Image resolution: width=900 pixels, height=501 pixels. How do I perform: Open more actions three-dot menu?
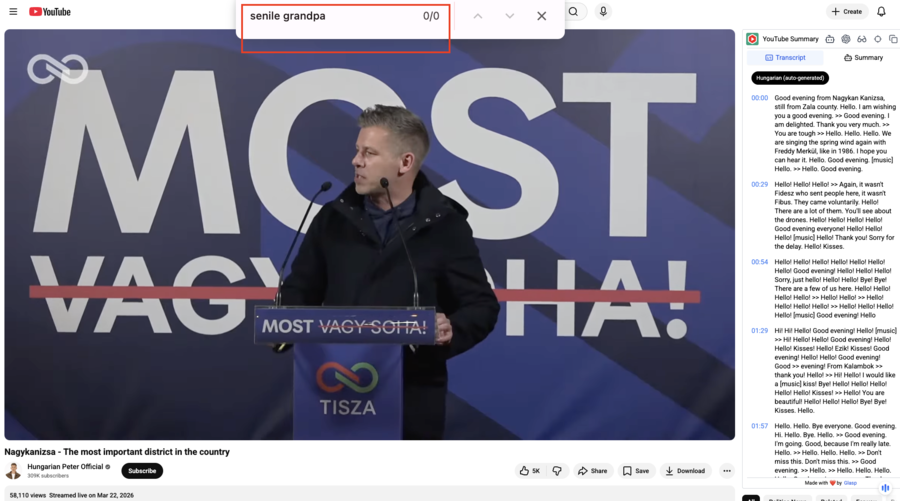point(727,471)
